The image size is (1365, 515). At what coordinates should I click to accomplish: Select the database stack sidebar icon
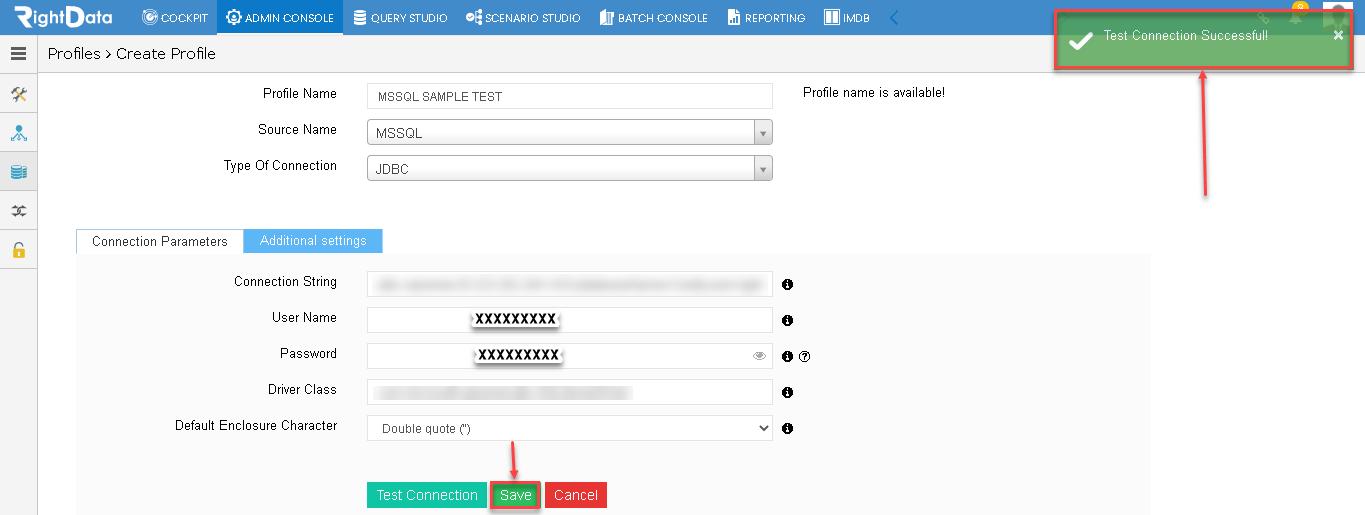point(18,172)
